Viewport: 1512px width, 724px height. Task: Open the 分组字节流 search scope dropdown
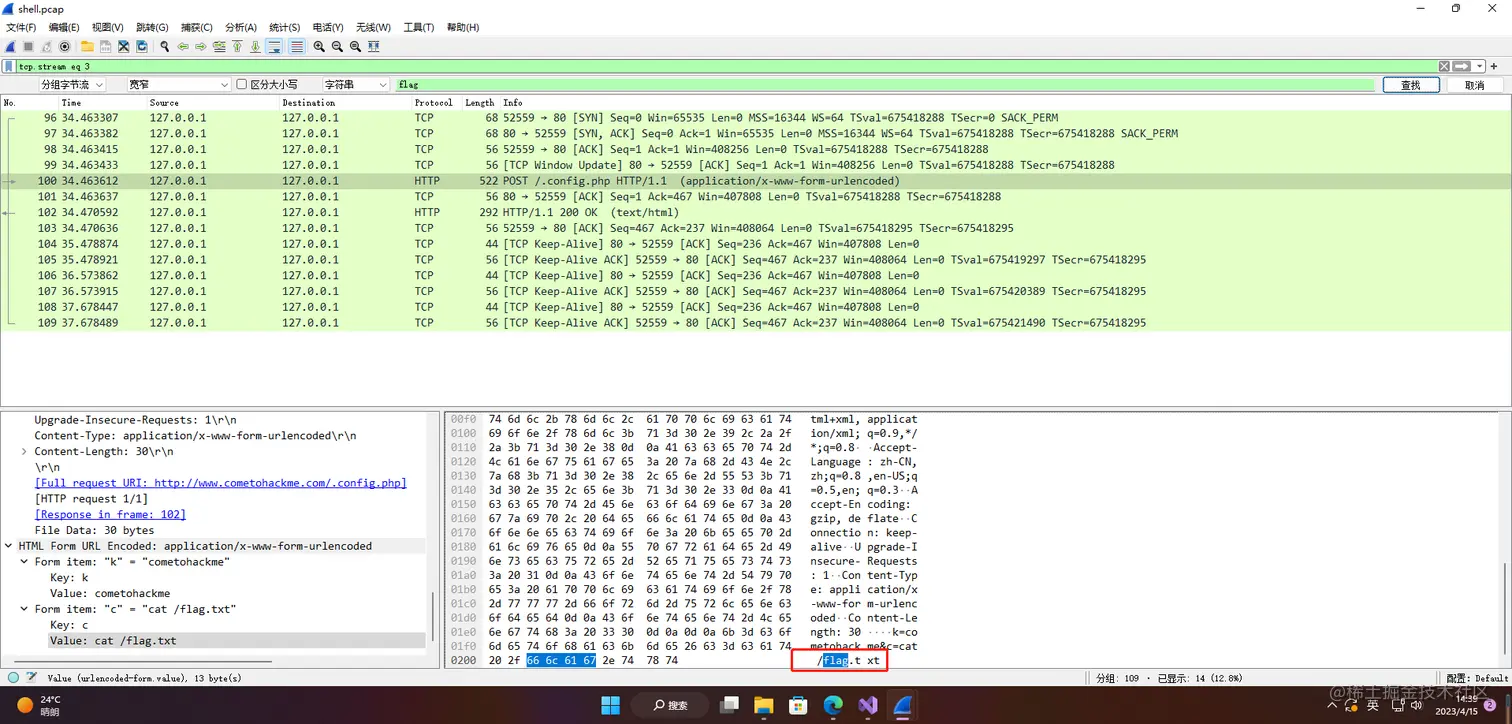coord(73,85)
